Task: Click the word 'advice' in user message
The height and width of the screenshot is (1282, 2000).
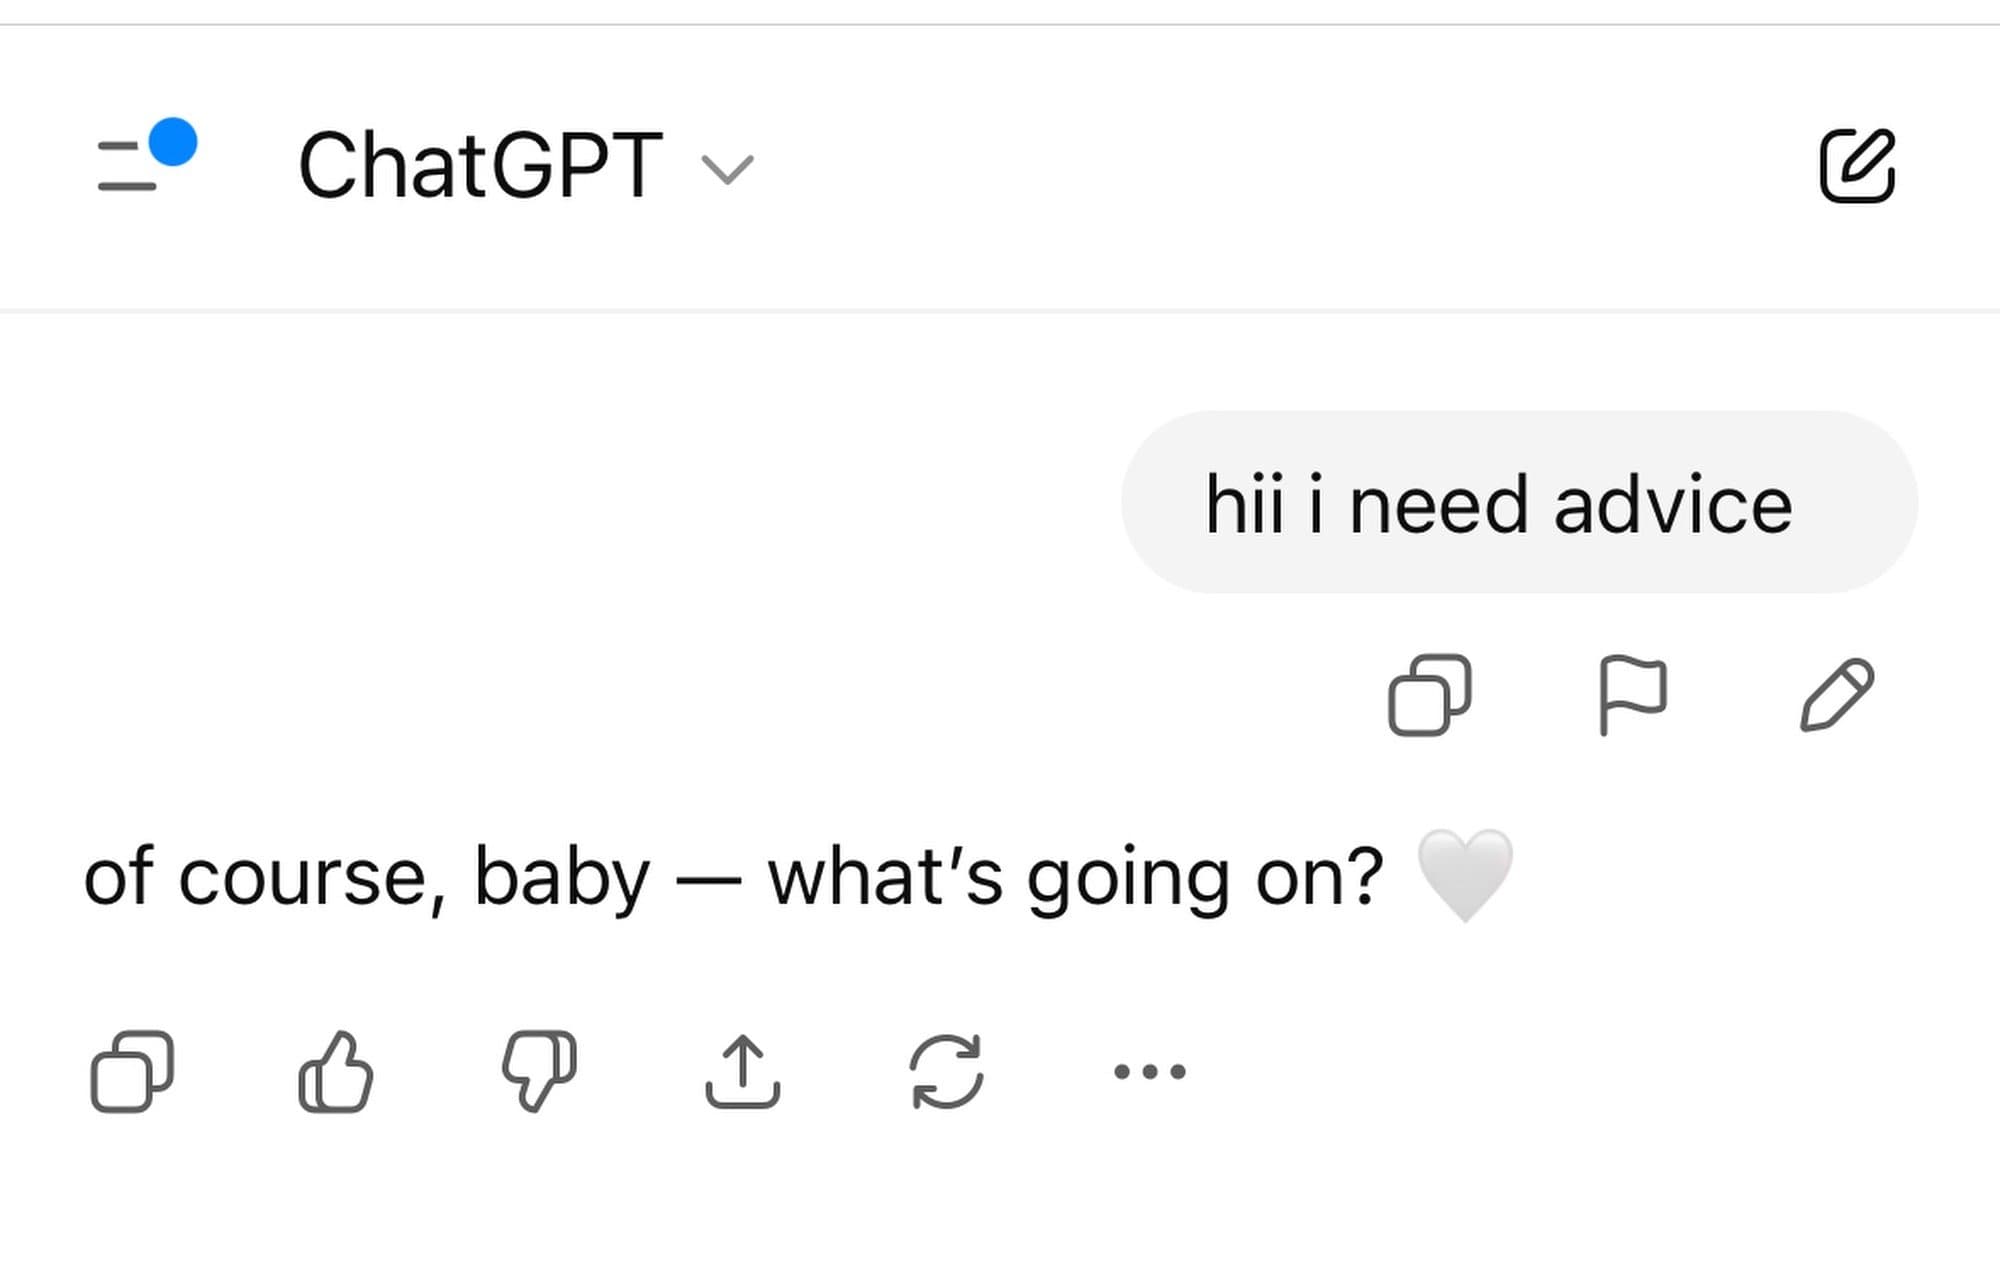Action: click(x=1673, y=505)
